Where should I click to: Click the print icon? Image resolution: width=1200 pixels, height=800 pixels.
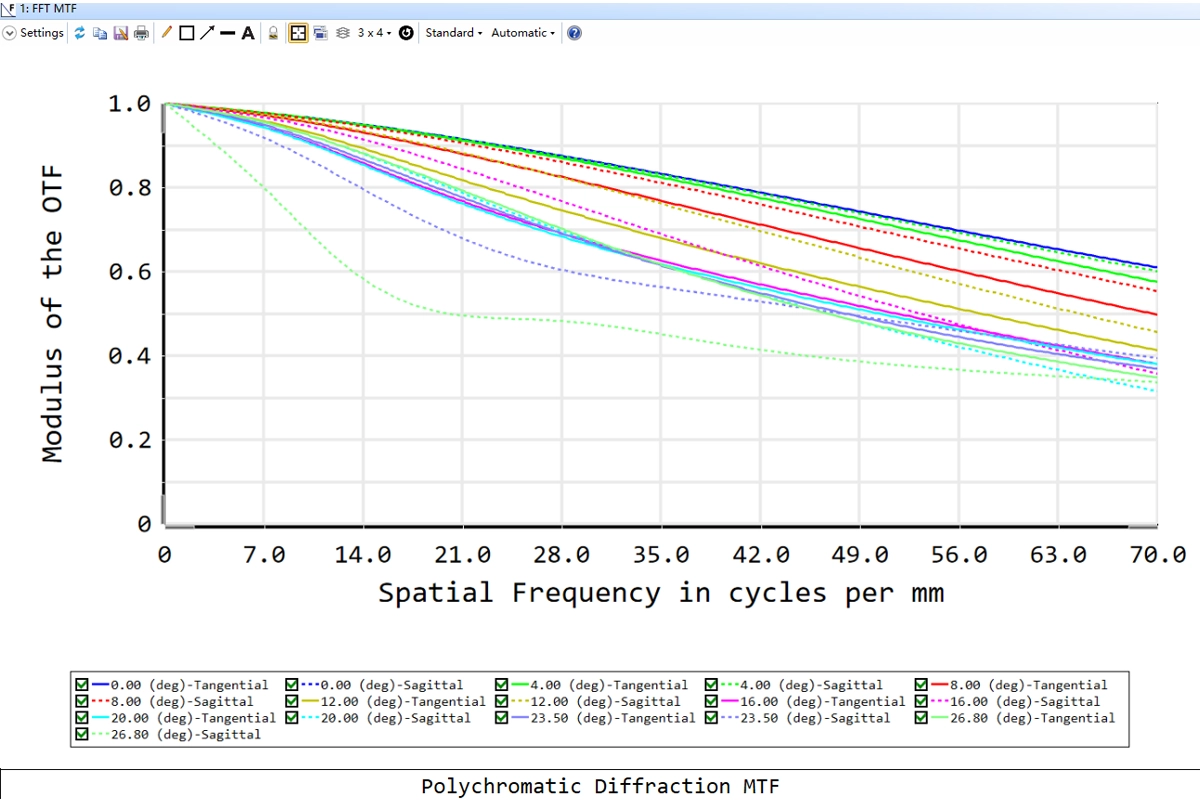point(141,33)
